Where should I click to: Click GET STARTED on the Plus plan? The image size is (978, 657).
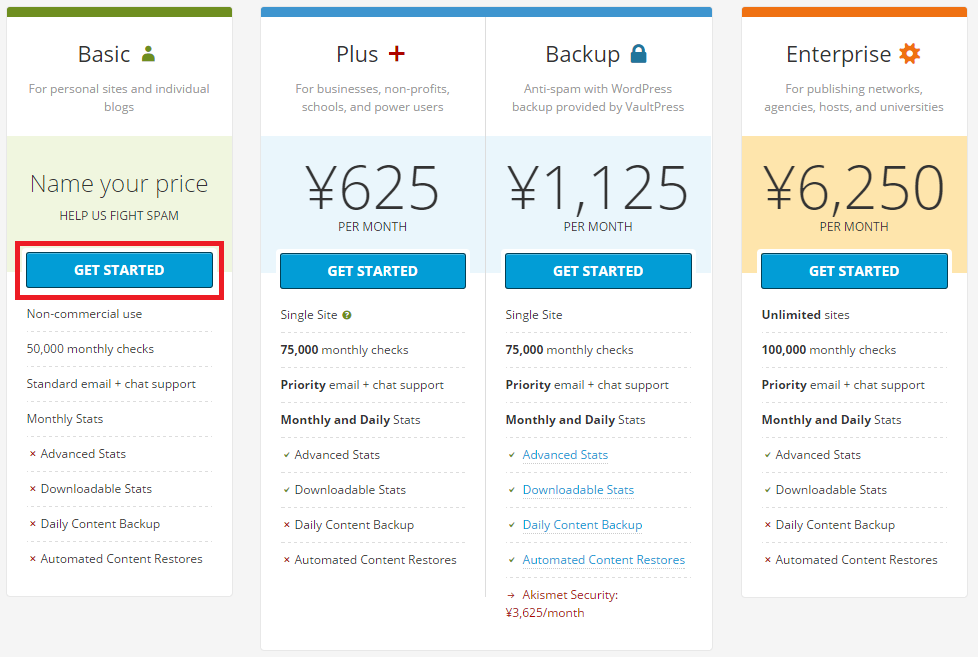click(372, 270)
